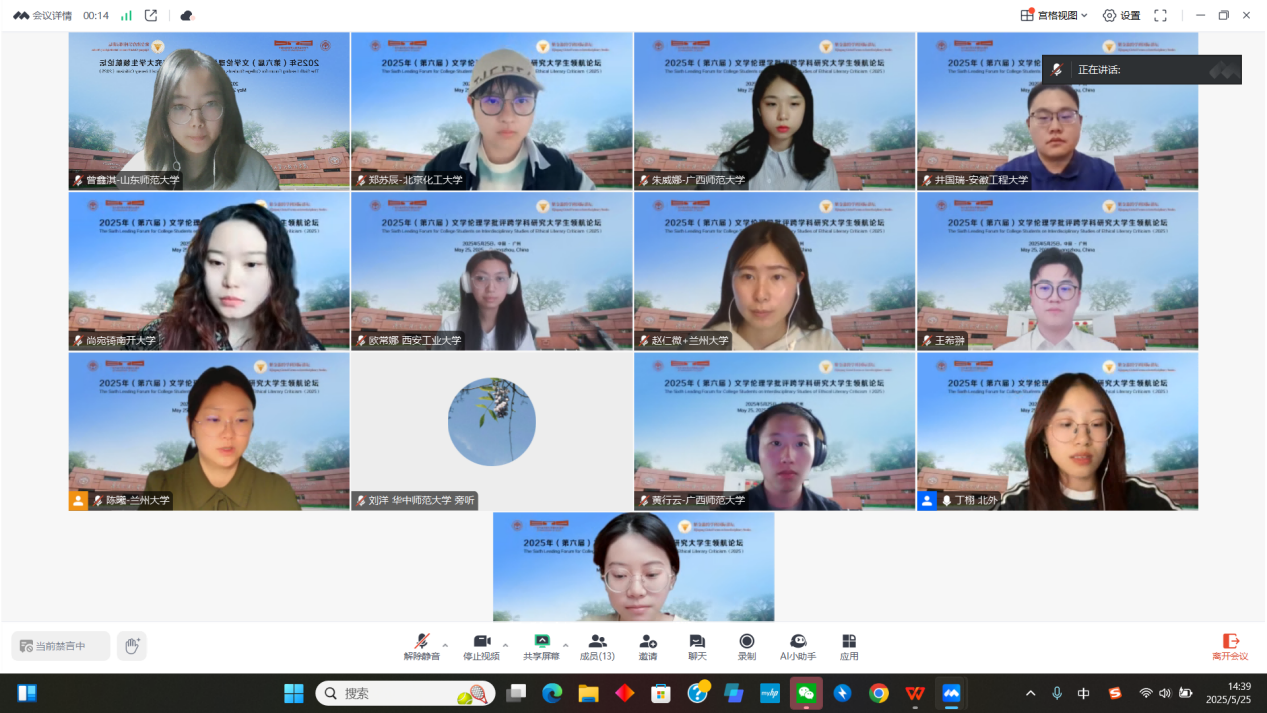The width and height of the screenshot is (1267, 713).
Task: Click the 当前禁言中 muted status button
Action: pos(61,646)
